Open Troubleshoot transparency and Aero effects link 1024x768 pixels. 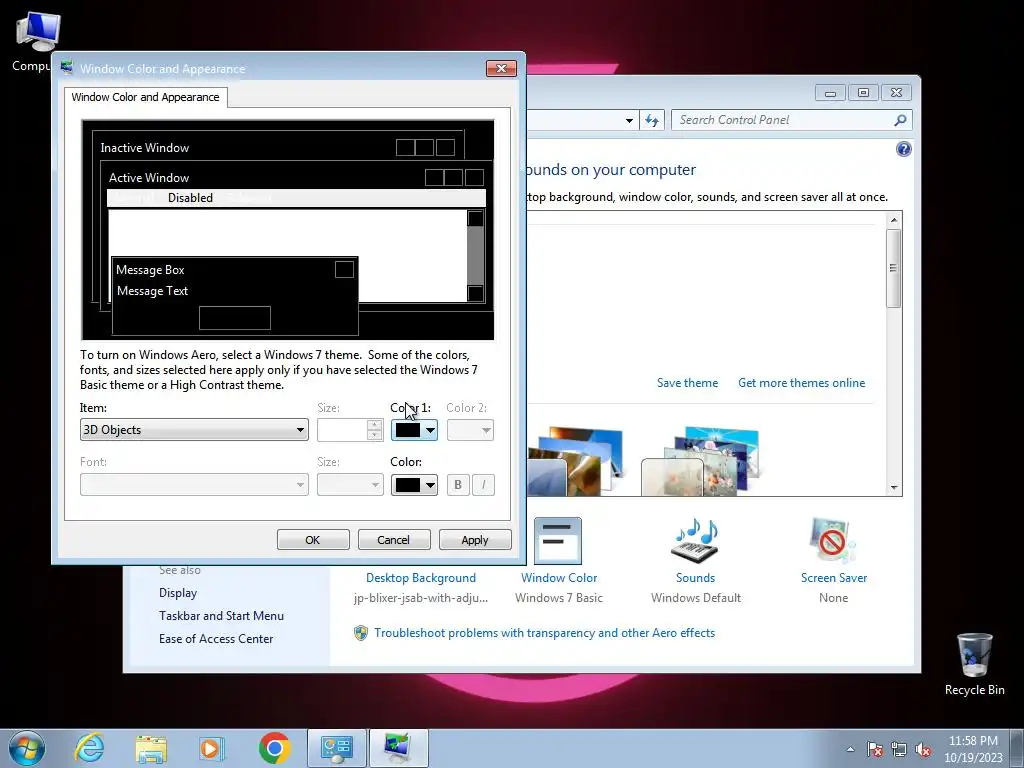[544, 633]
